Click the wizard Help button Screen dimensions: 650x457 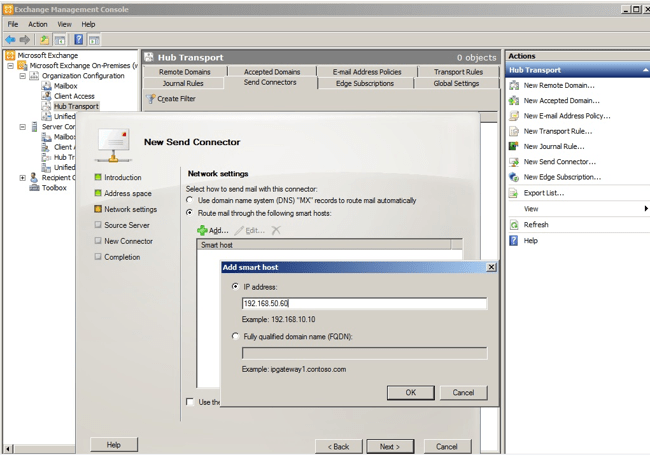pyautogui.click(x=114, y=445)
